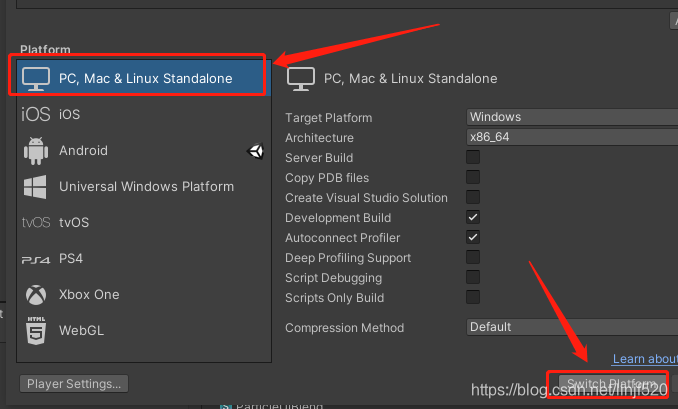Viewport: 678px width, 409px height.
Task: Click the Server Build label
Action: 319,158
